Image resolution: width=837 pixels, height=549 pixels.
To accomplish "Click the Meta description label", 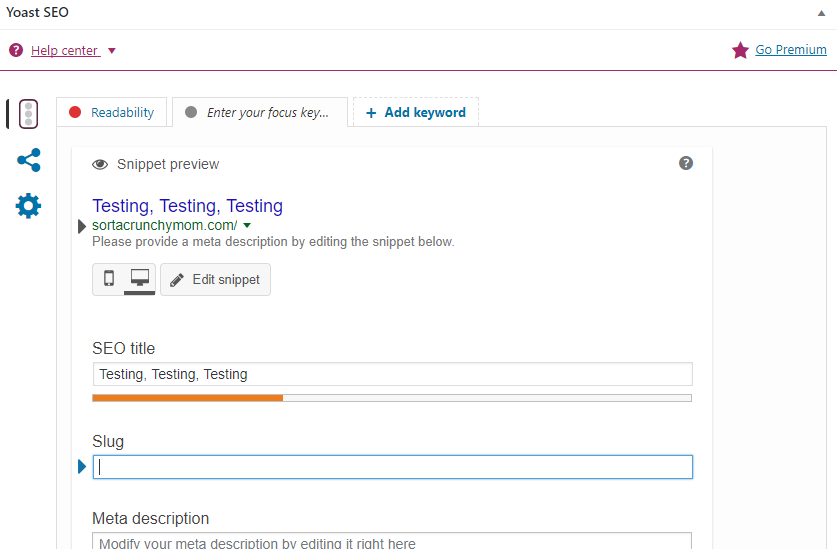I will pos(151,518).
